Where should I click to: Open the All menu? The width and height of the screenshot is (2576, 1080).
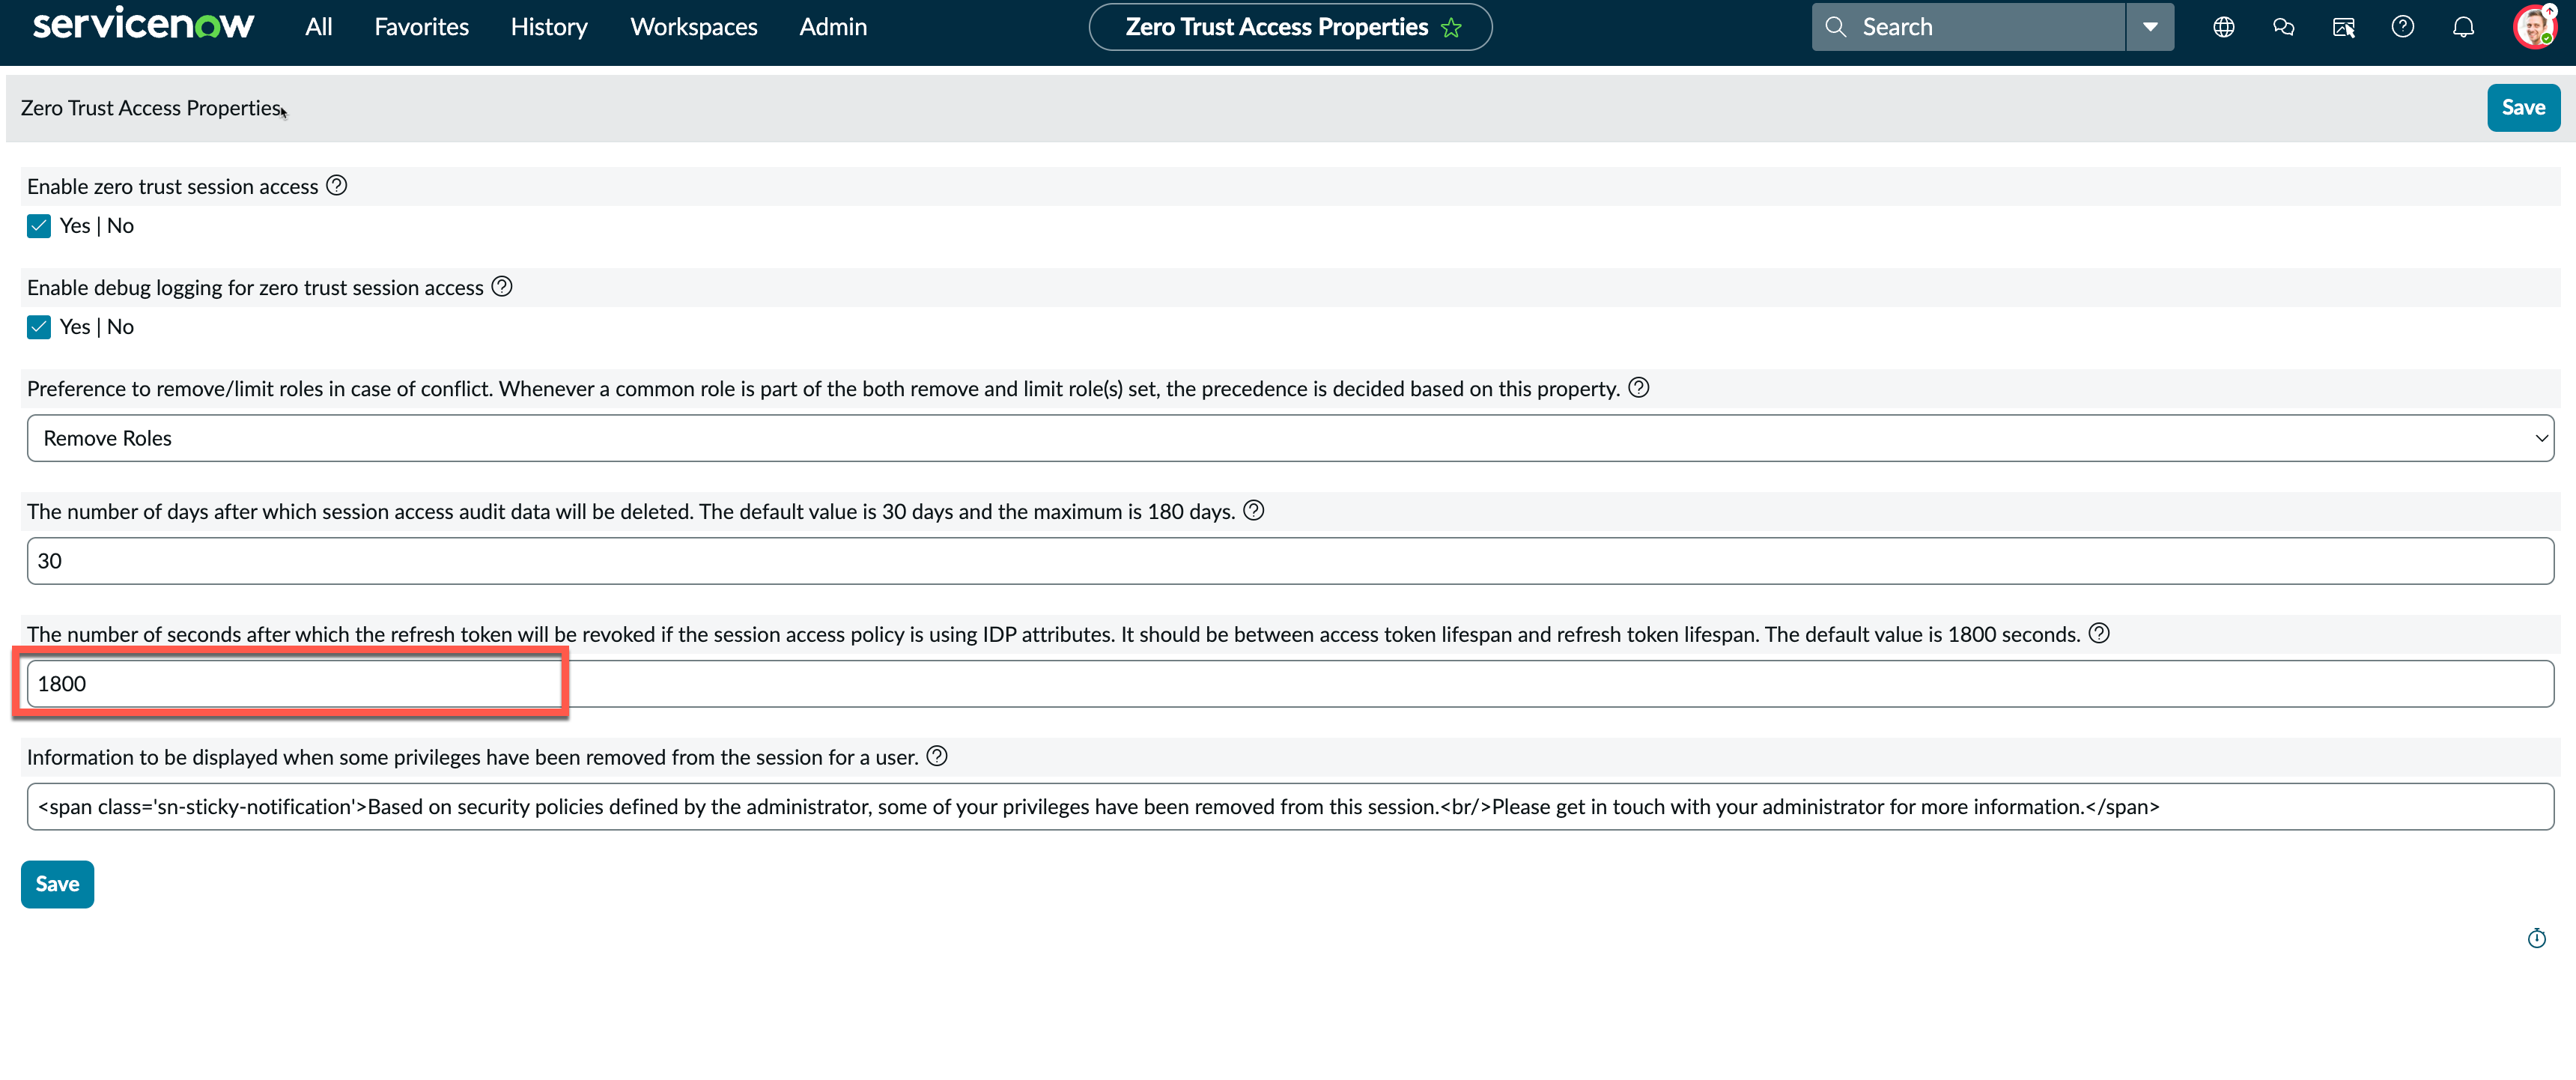[x=318, y=27]
